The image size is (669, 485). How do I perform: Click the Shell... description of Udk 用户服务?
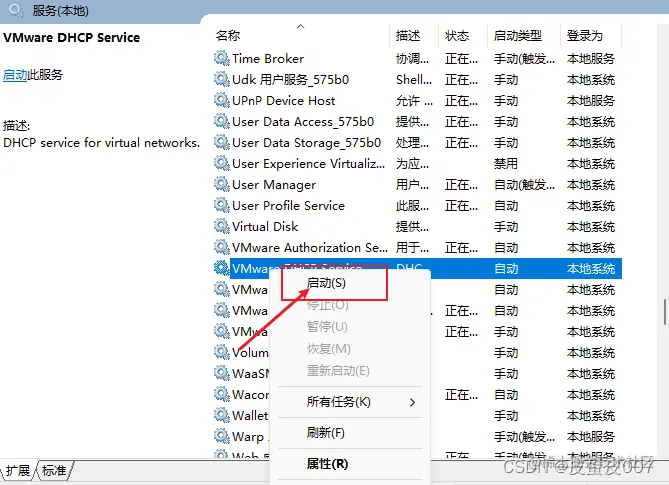[414, 80]
